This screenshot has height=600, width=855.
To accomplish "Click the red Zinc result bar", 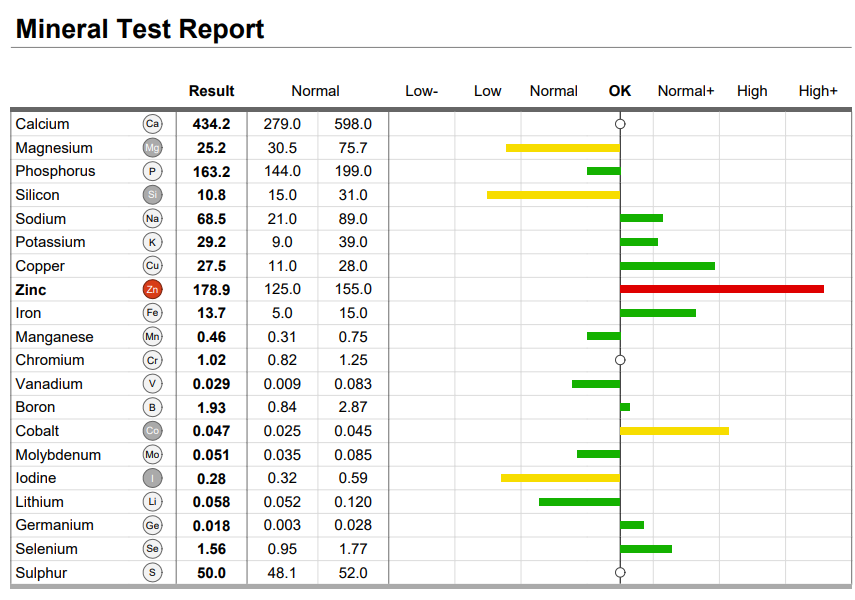I will point(722,289).
